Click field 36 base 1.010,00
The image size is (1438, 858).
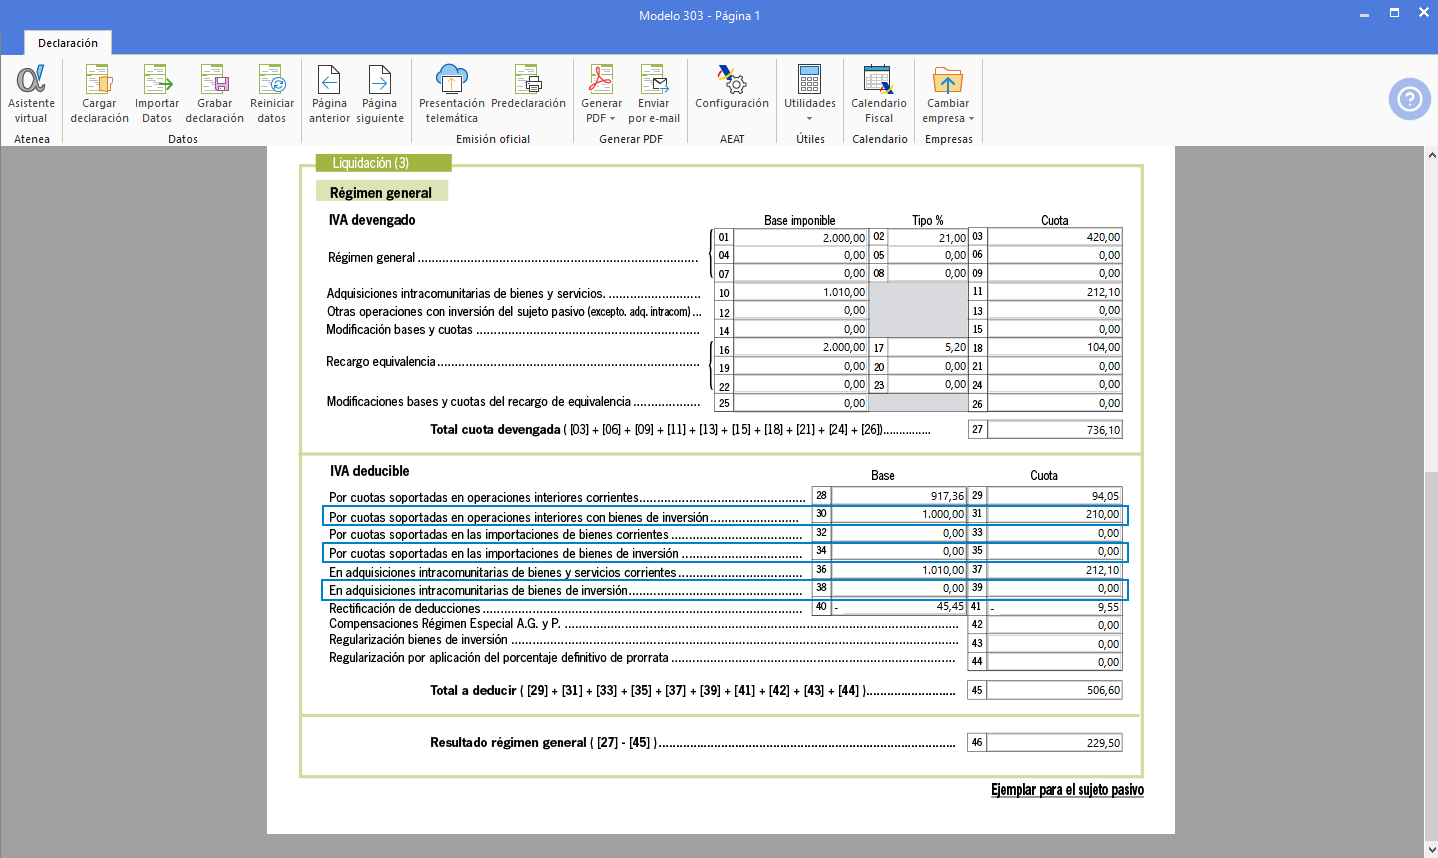[899, 570]
